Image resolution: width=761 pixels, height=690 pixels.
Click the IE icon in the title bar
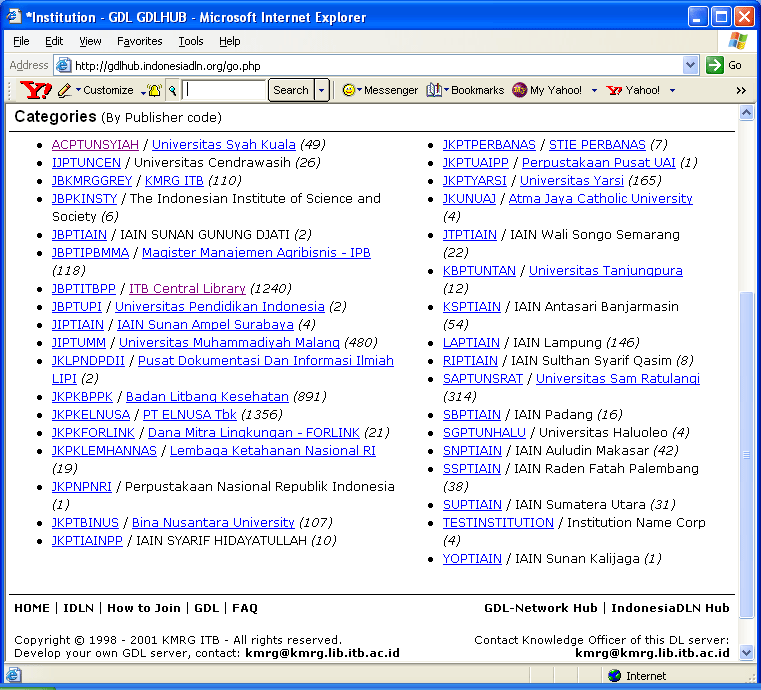coord(14,16)
